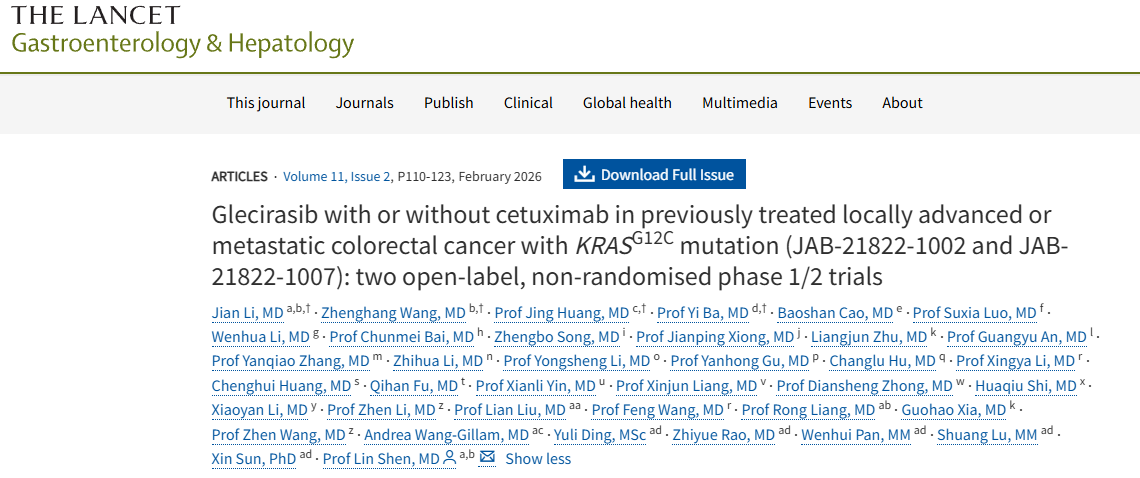Click the envelope email icon after Lin Shen
Image resolution: width=1140 pixels, height=478 pixels.
click(487, 458)
